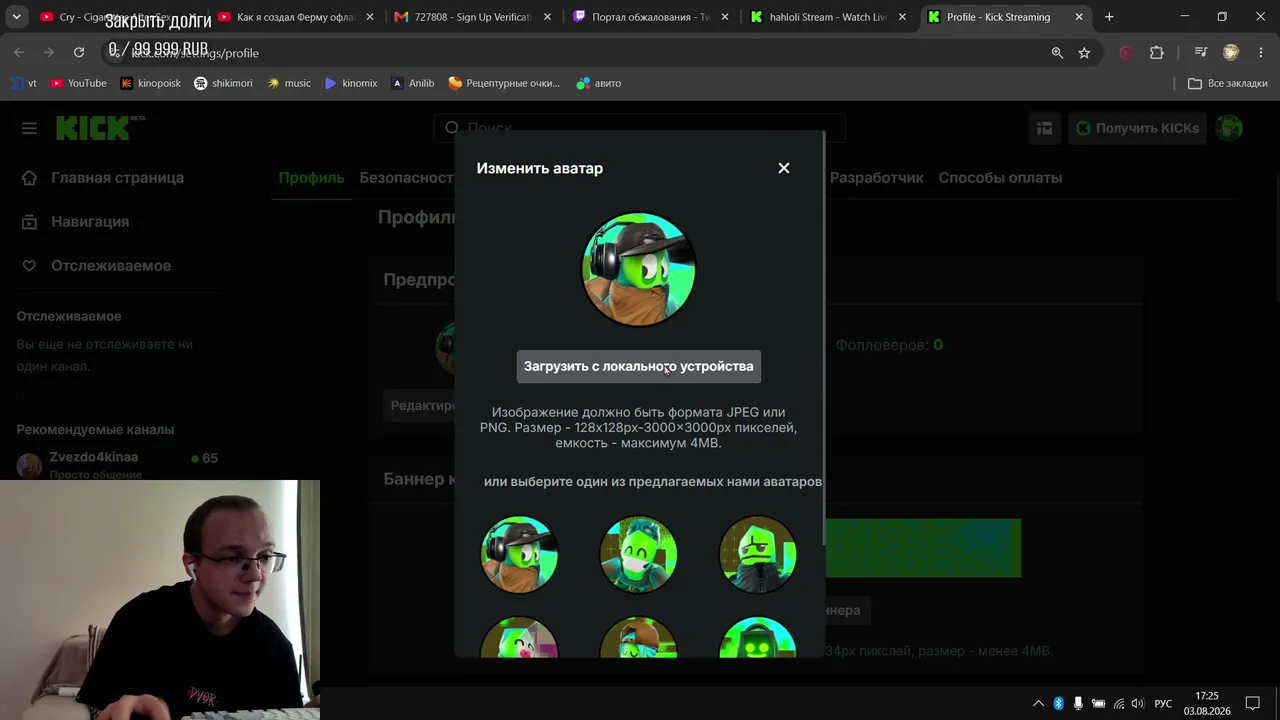This screenshot has width=1280, height=720.
Task: Pick the green robot-face avatar in black jacket
Action: tap(758, 555)
